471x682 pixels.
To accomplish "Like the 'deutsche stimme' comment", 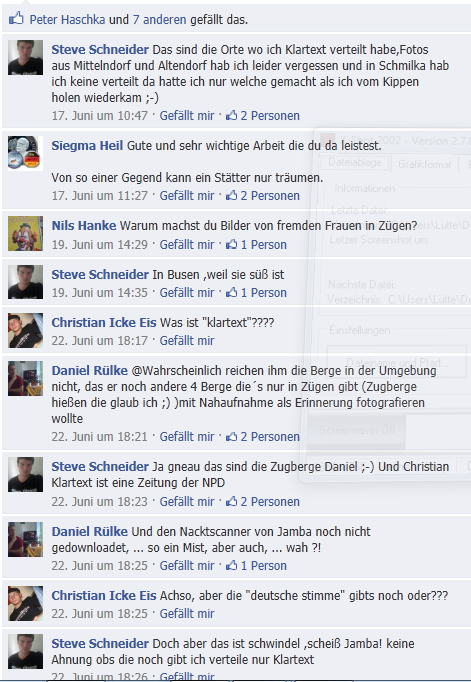I will pyautogui.click(x=187, y=613).
